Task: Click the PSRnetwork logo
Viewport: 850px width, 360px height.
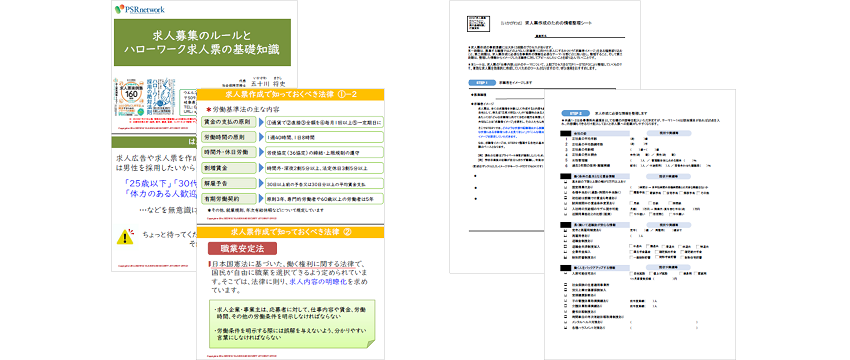Action: click(140, 9)
